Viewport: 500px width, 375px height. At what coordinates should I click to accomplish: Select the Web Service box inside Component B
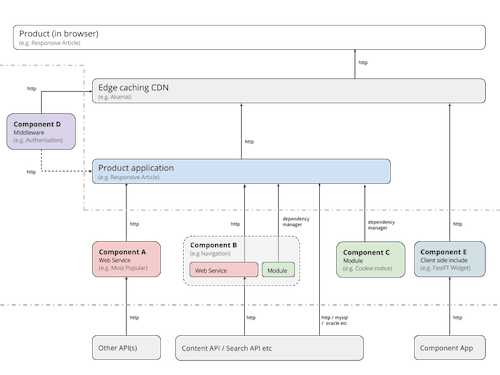[224, 270]
